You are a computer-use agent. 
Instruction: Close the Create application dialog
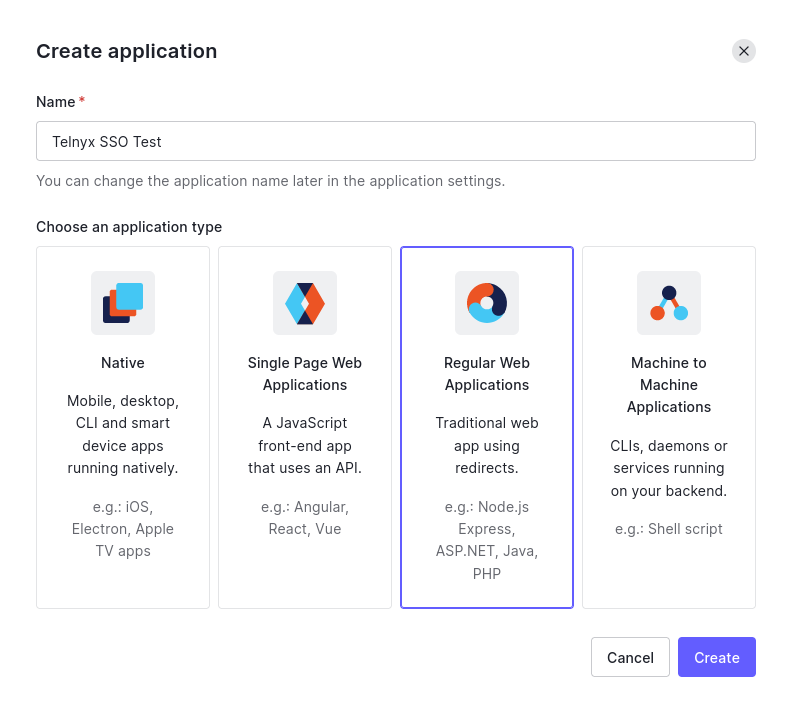point(744,51)
